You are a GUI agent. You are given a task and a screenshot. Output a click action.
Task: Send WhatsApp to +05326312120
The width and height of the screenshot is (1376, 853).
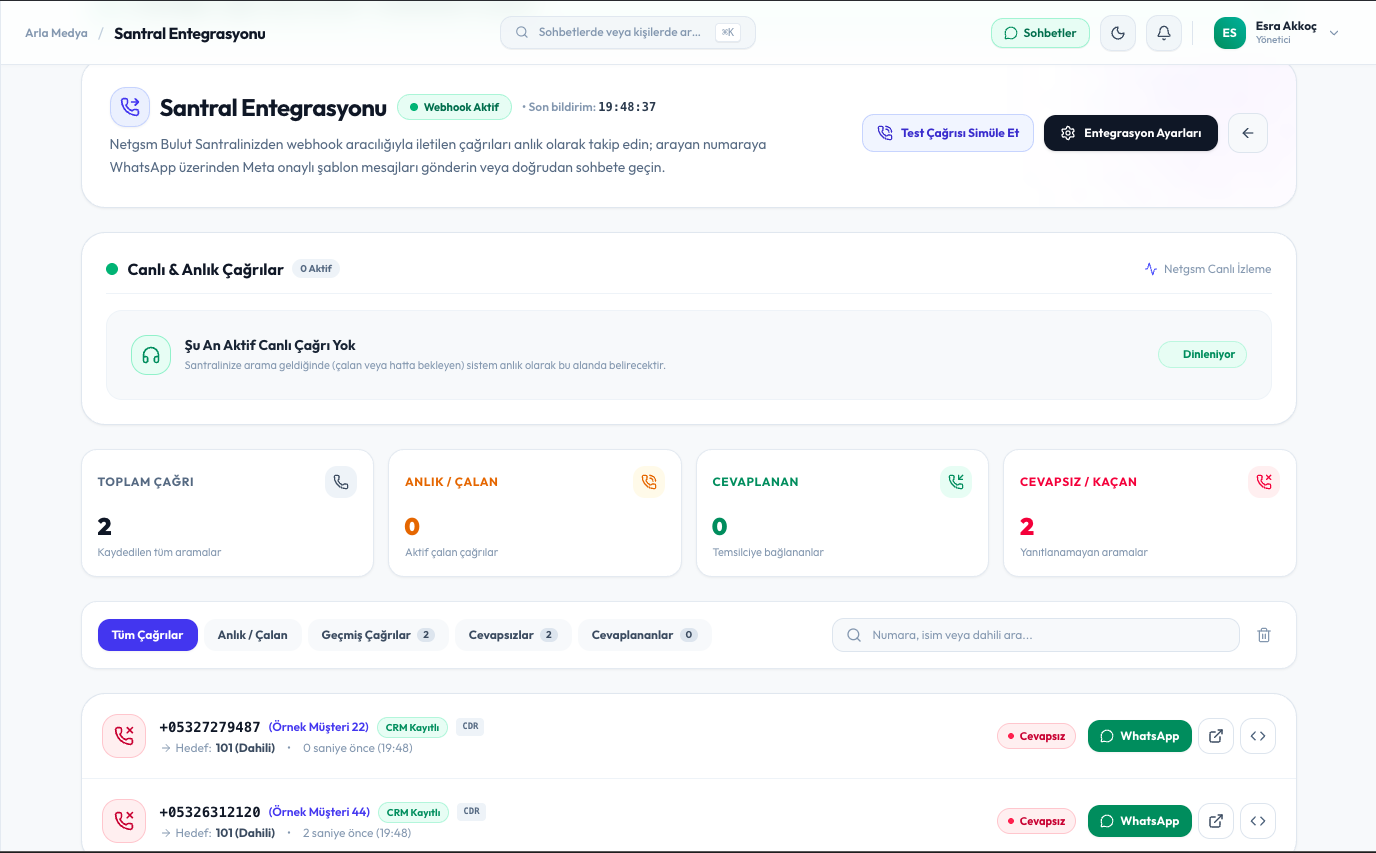tap(1140, 821)
